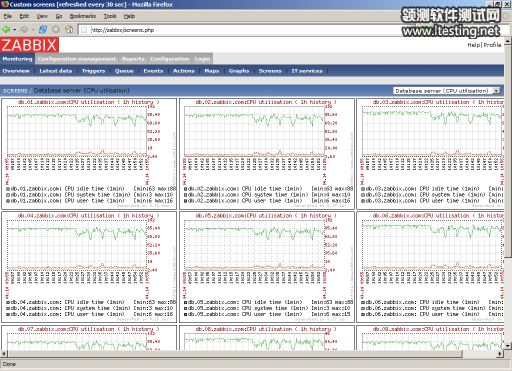Open the Edit menu
Image resolution: width=512 pixels, height=371 pixels.
[x=24, y=16]
